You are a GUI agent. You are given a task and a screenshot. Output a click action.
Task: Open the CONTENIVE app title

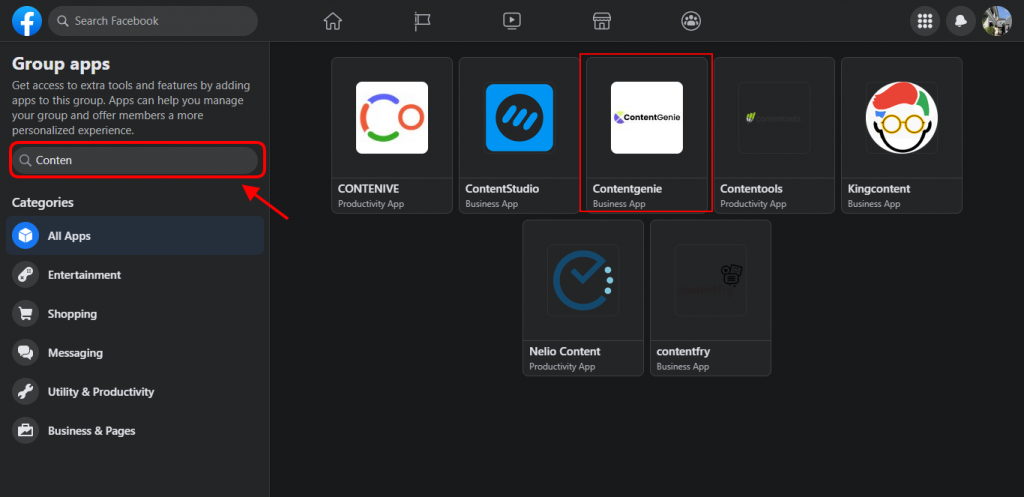click(x=368, y=189)
